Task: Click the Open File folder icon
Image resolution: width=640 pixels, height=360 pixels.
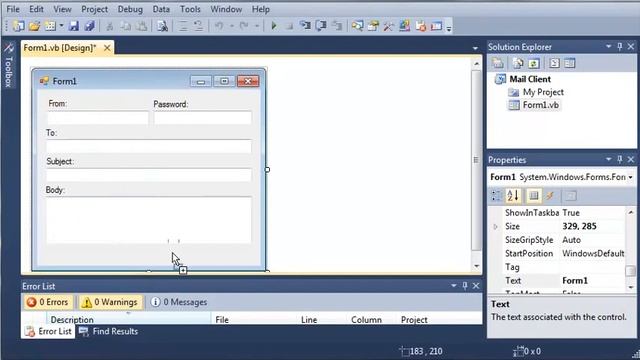Action: (34, 26)
